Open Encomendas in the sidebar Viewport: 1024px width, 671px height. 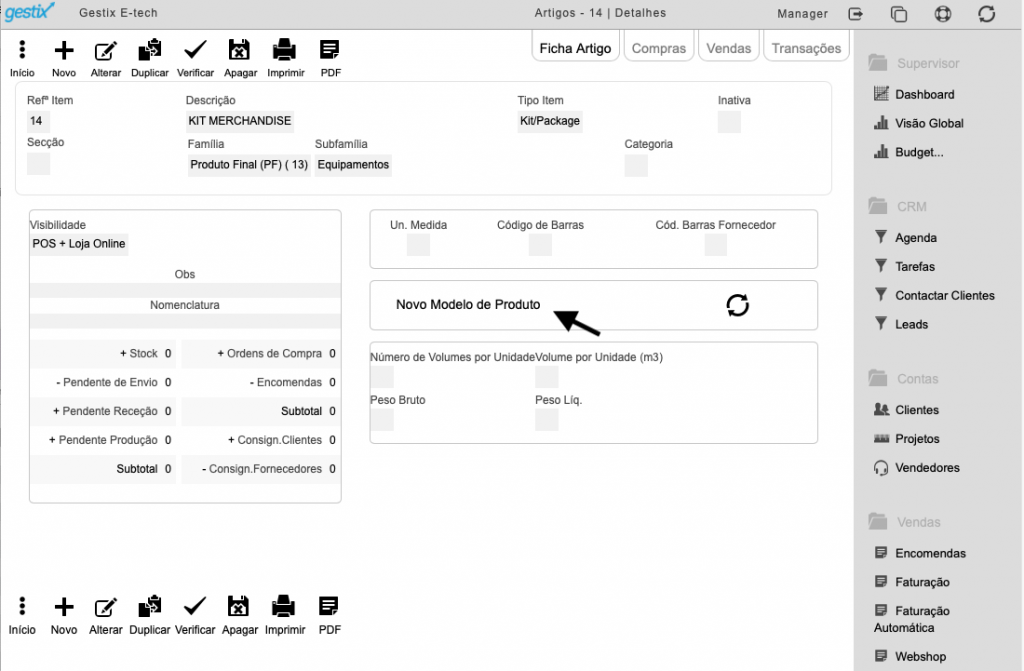920,553
